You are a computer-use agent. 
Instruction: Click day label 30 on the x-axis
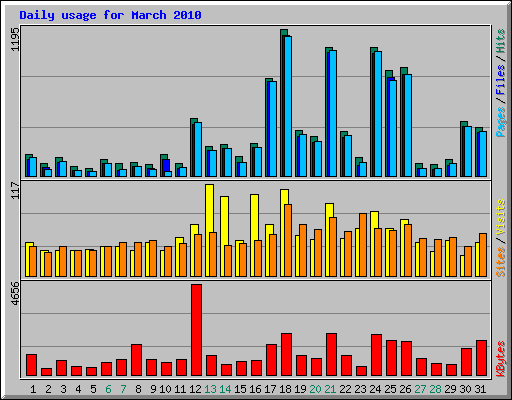(x=465, y=389)
